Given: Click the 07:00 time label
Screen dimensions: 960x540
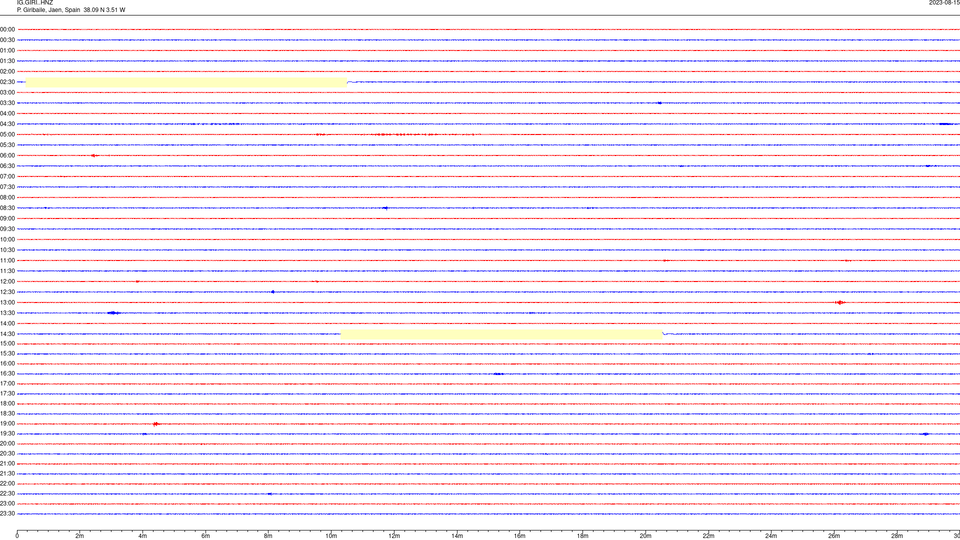Looking at the screenshot, I should tap(8, 176).
